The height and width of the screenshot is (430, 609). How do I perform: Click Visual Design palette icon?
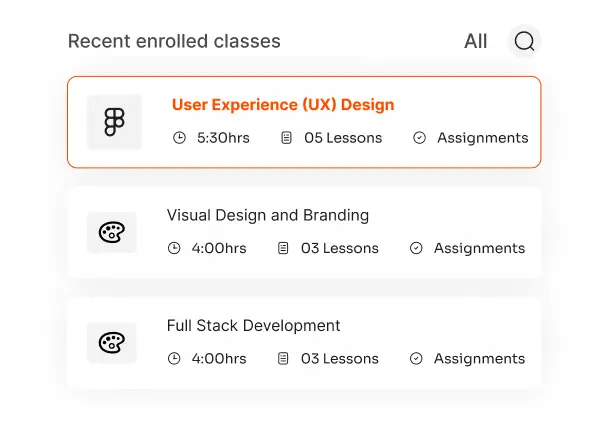click(111, 233)
